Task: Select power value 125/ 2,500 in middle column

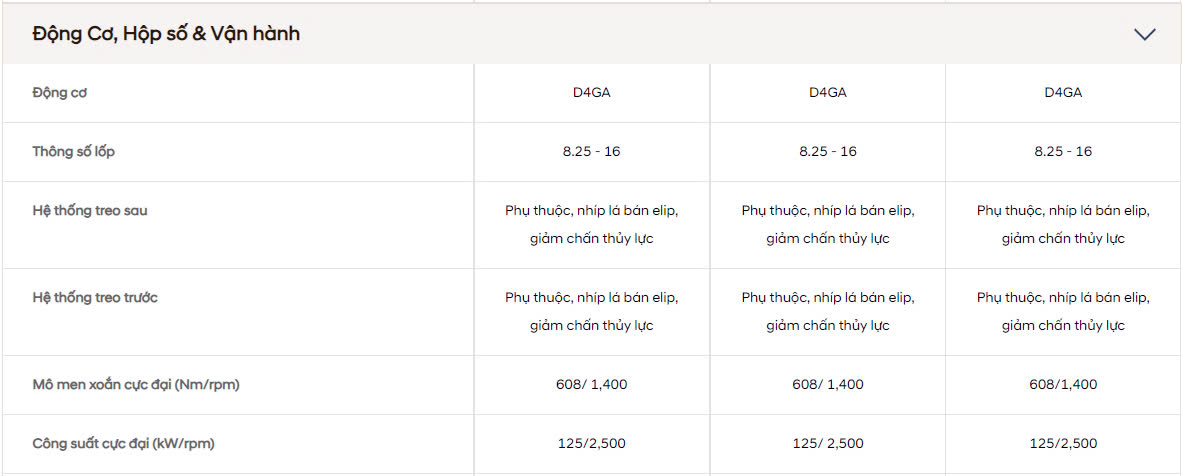Action: [x=827, y=443]
